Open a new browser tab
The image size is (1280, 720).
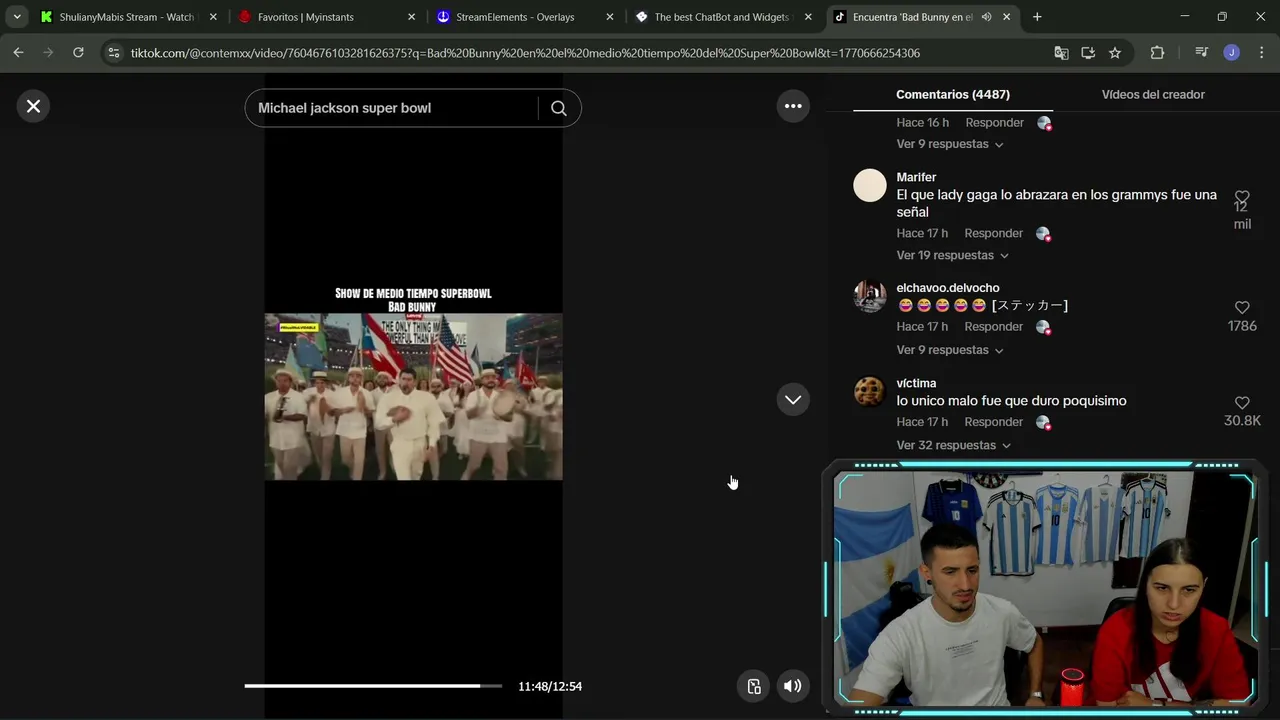point(1037,17)
